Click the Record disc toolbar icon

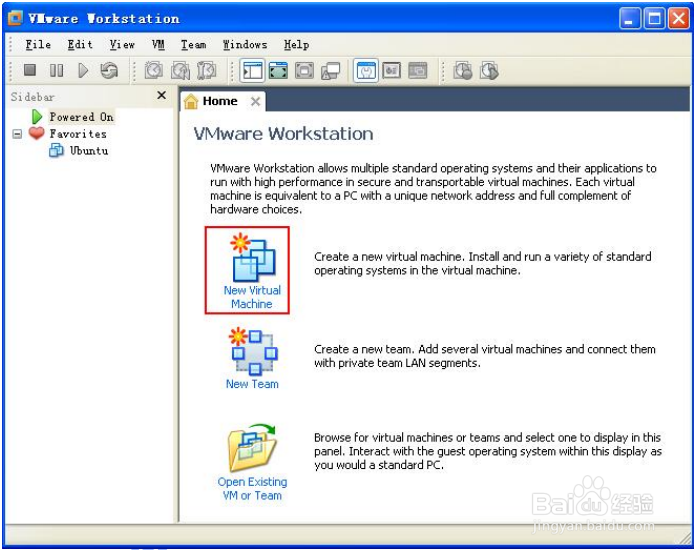pos(463,71)
